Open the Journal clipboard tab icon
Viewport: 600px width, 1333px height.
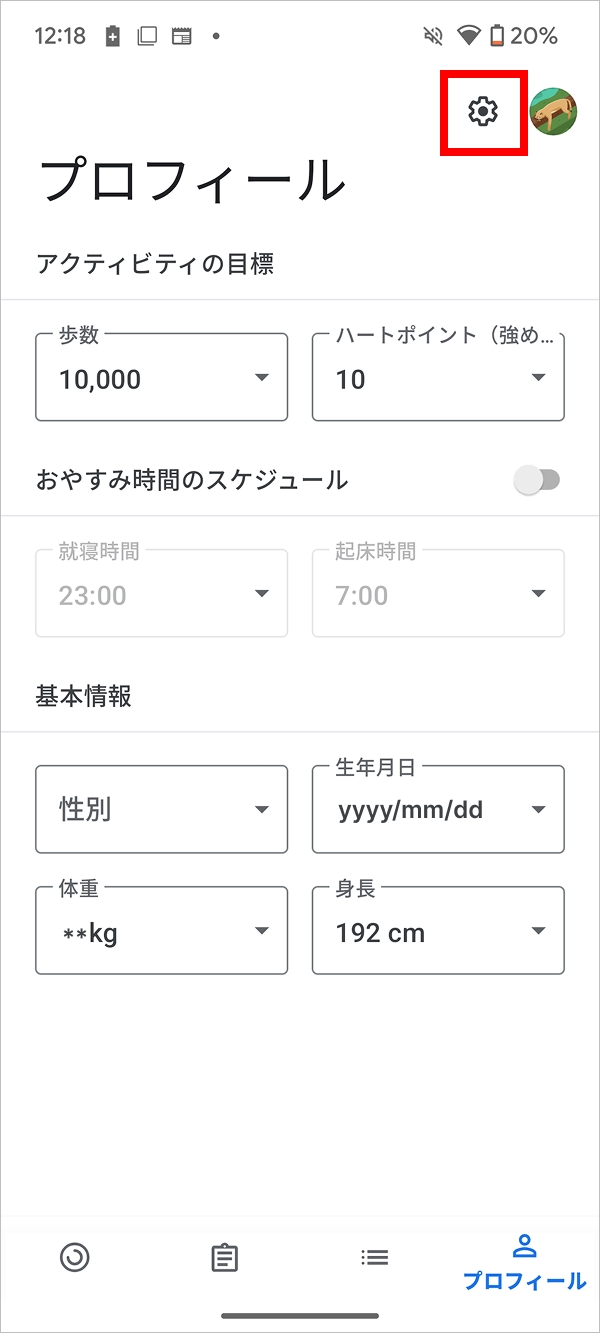[225, 1257]
